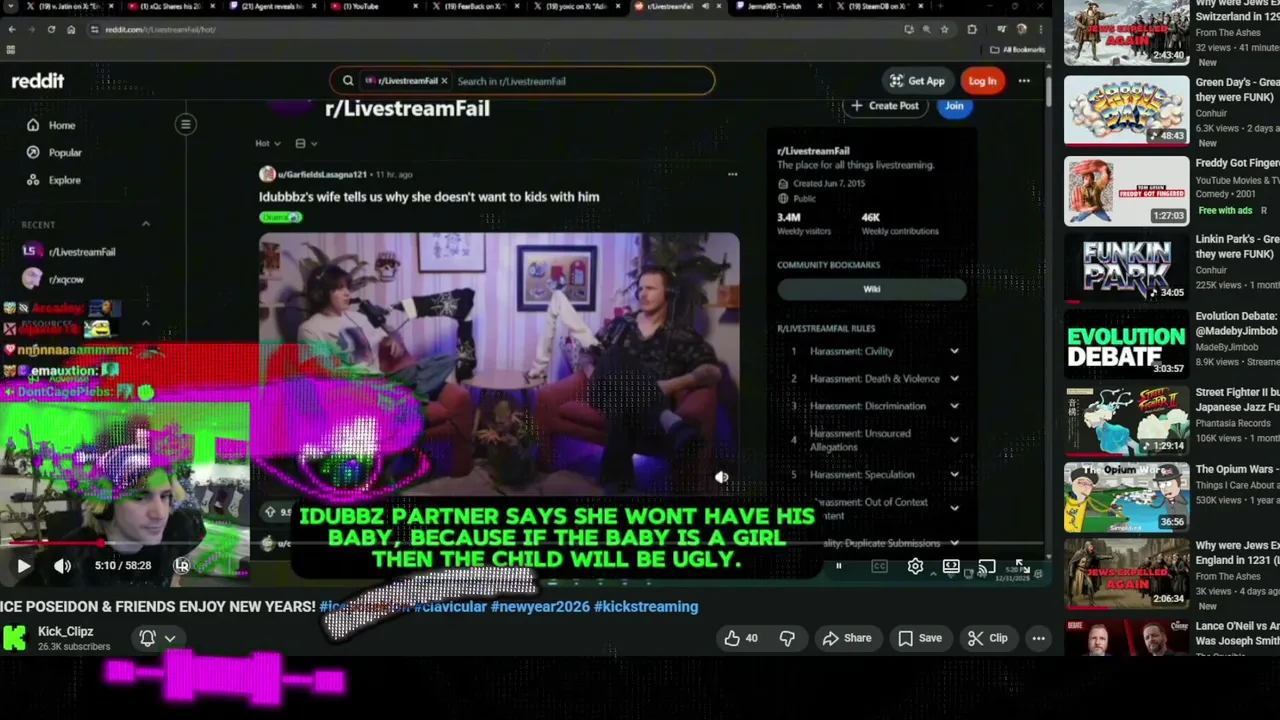The image size is (1280, 720).
Task: Open Green Day's recommended video title
Action: pyautogui.click(x=1237, y=90)
